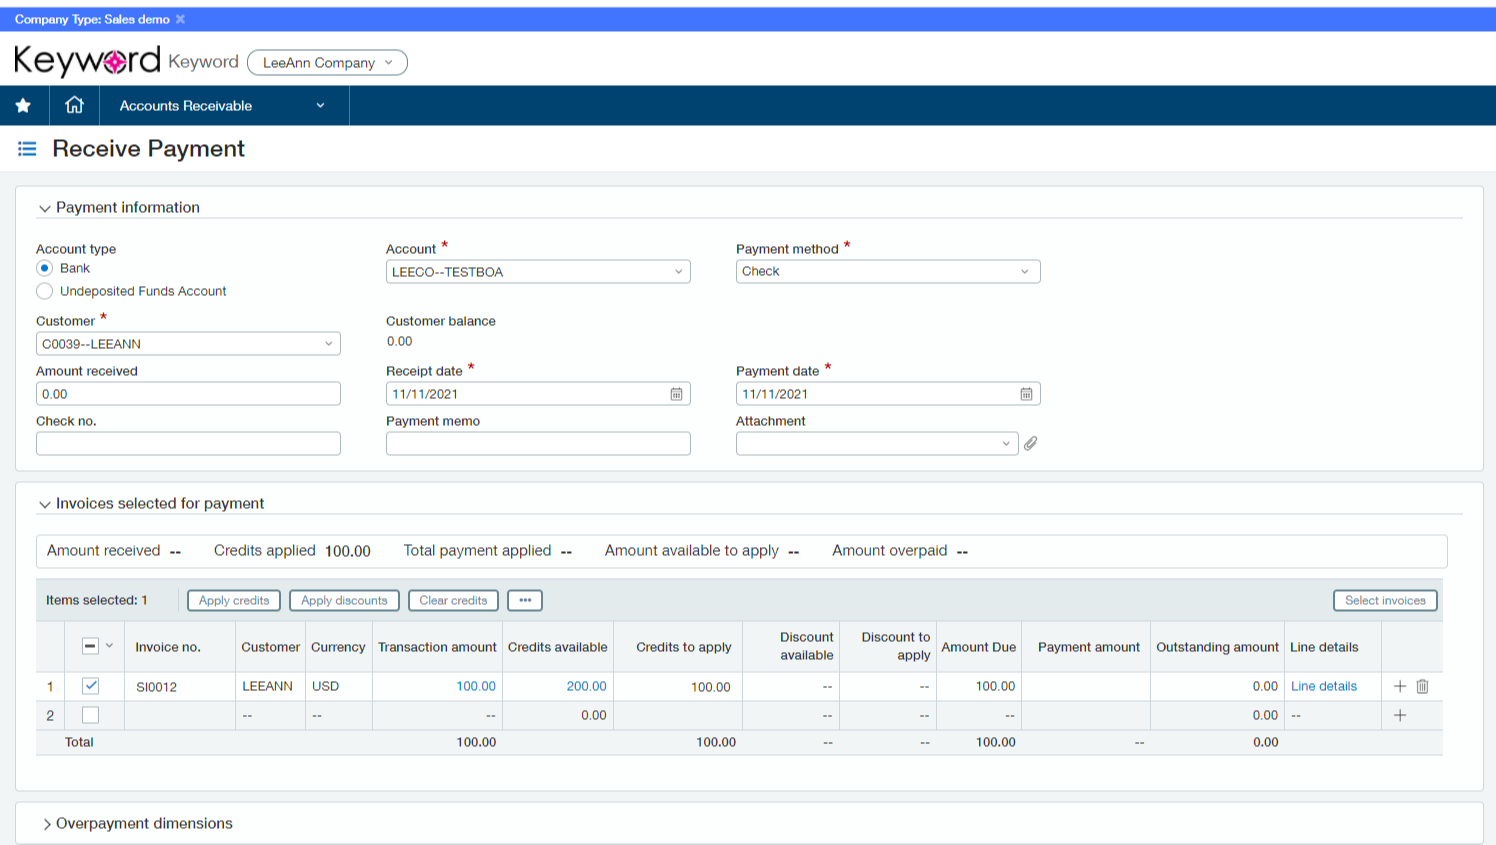The width and height of the screenshot is (1496, 845).
Task: Open the more actions ellipsis button
Action: pyautogui.click(x=524, y=600)
